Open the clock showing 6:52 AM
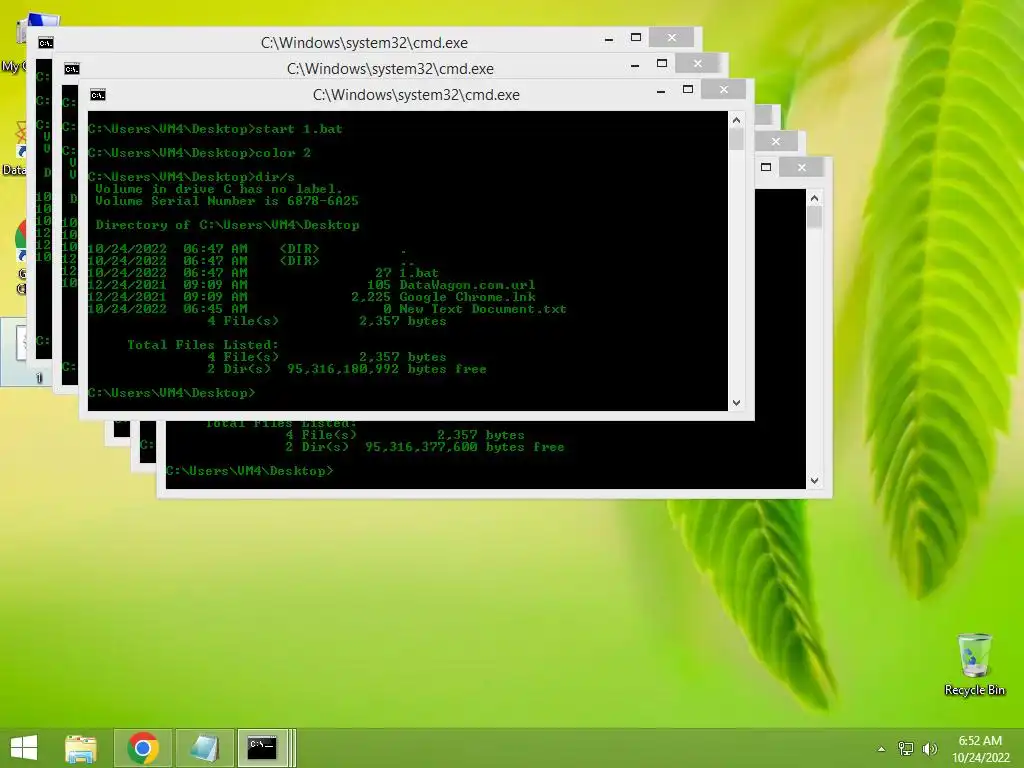1024x768 pixels. click(x=980, y=749)
